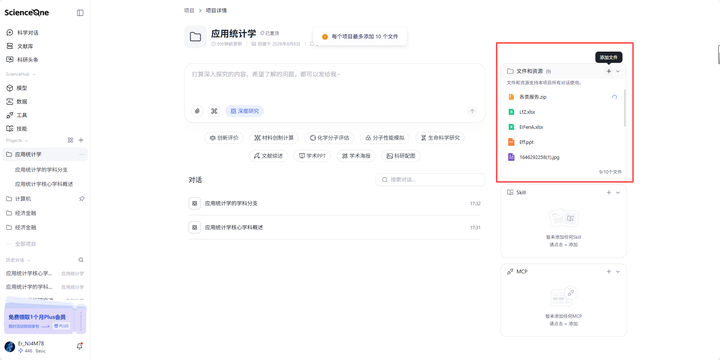The height and width of the screenshot is (360, 720).
Task: Click the file list scrollbar
Action: click(x=624, y=108)
